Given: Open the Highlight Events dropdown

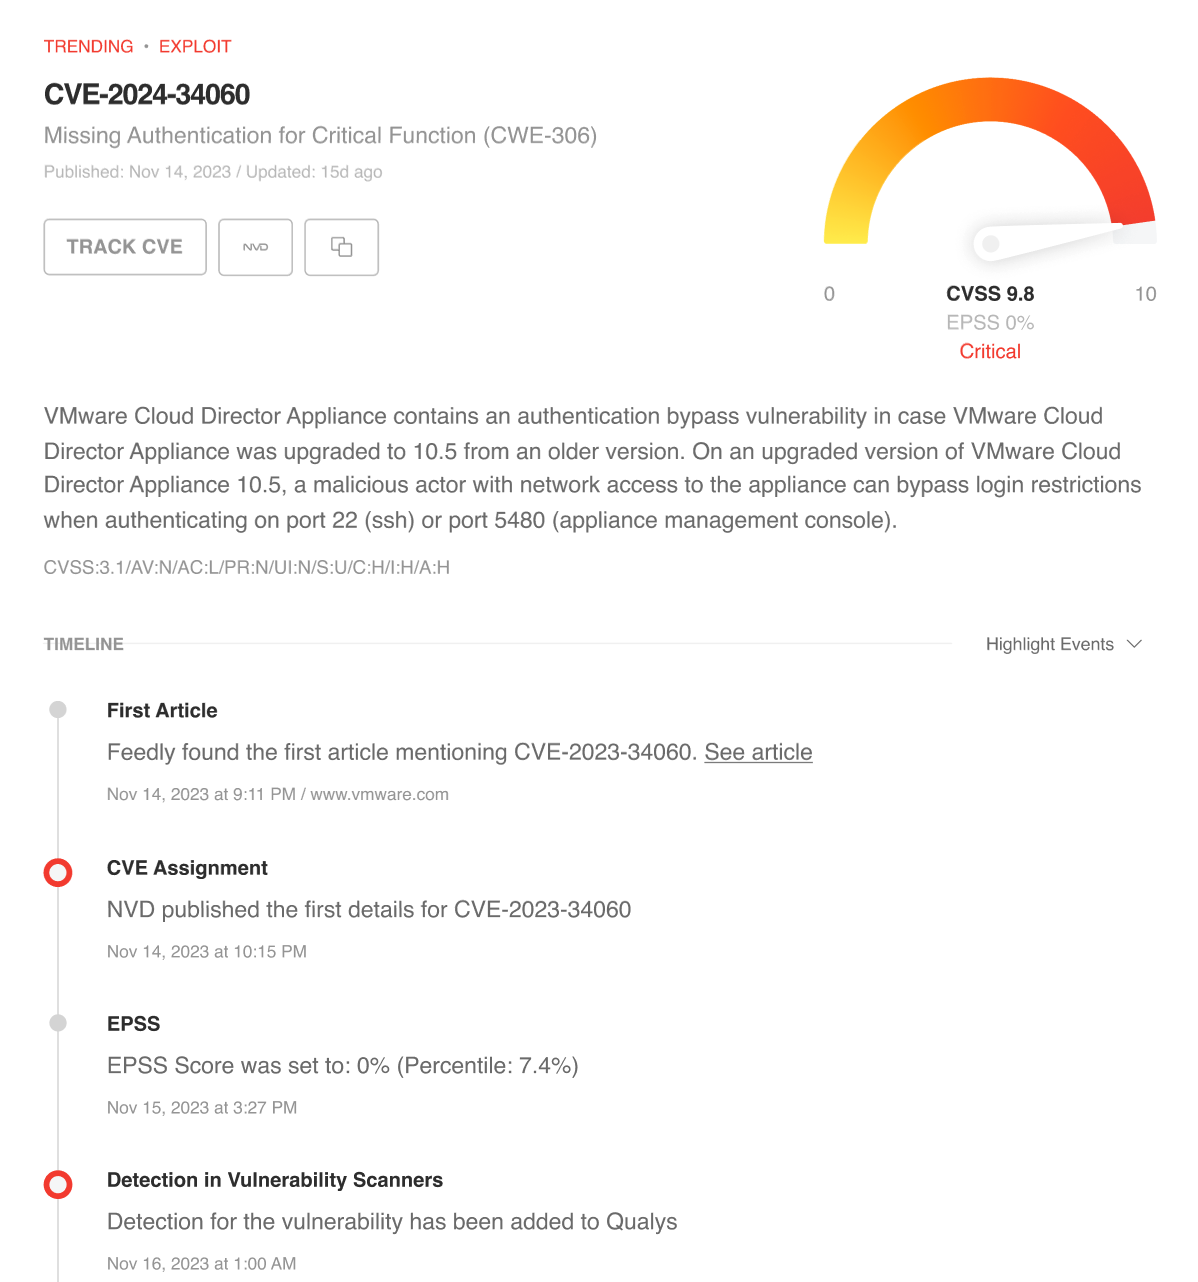Looking at the screenshot, I should 1050,644.
